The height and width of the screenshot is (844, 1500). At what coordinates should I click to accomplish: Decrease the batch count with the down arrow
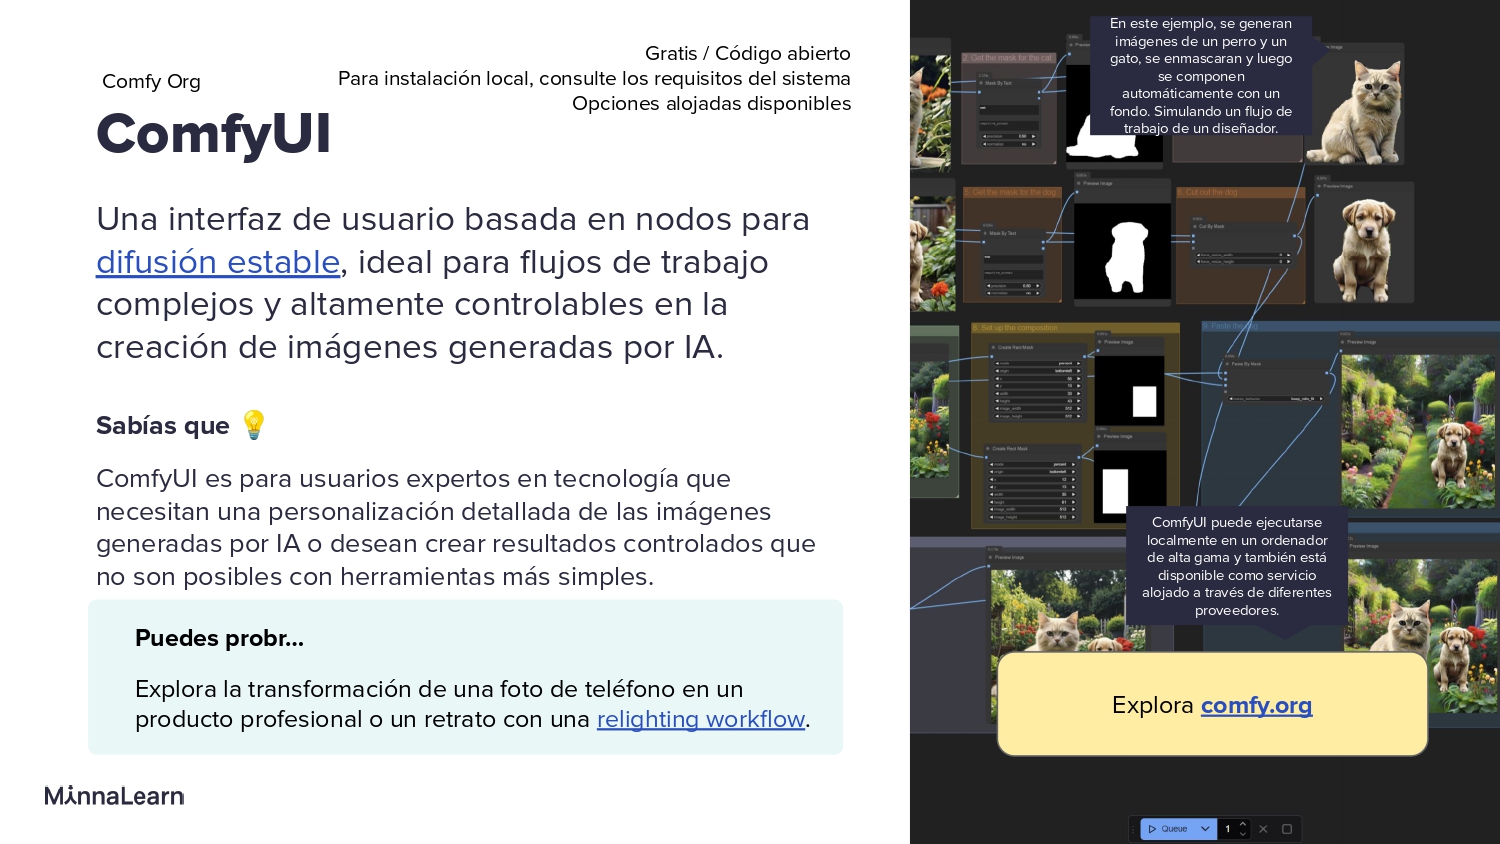[x=1243, y=834]
